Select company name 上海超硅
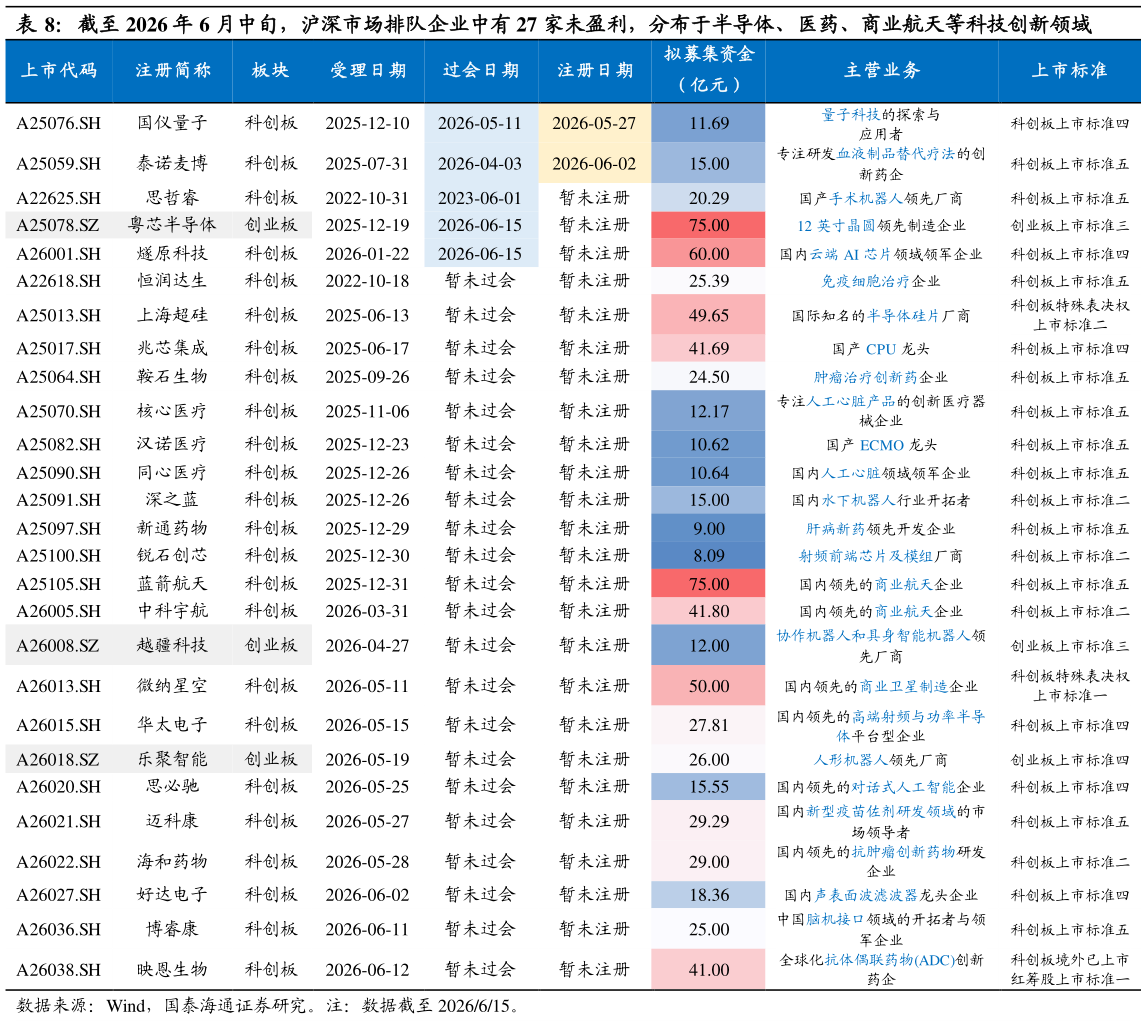Image resolution: width=1146 pixels, height=1026 pixels. 172,316
